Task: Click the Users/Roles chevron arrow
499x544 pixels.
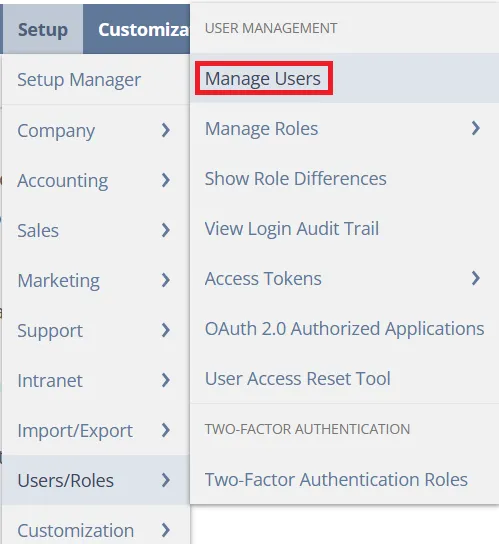Action: click(166, 480)
